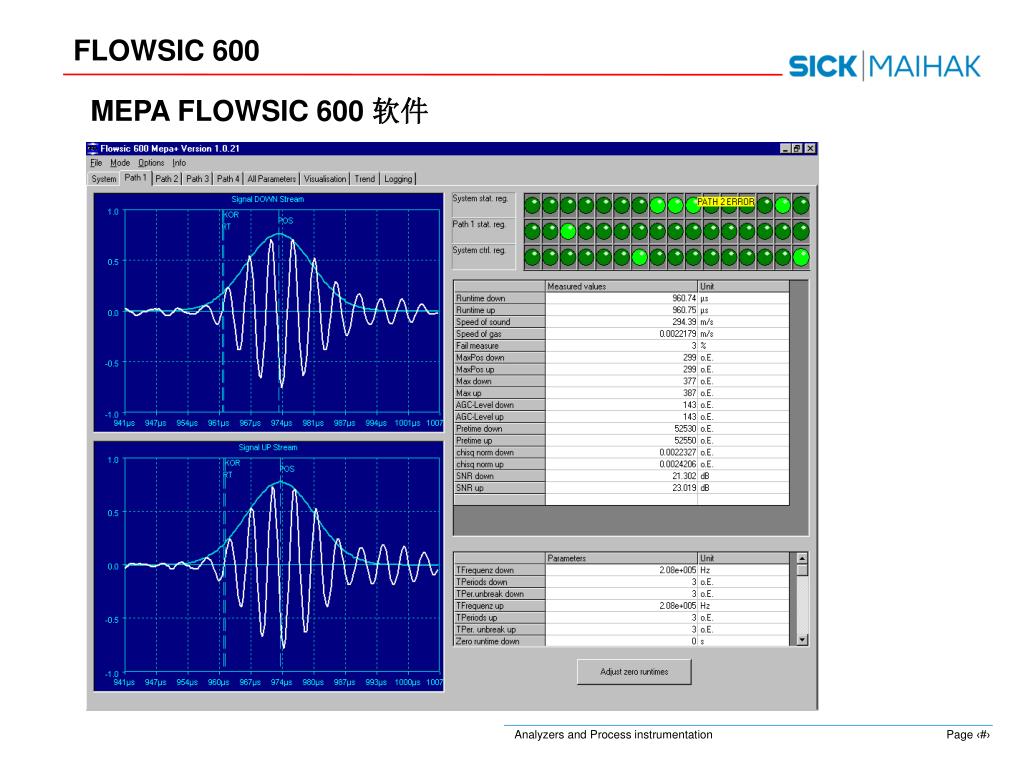Click the System ctrl. reg. label

click(x=479, y=250)
